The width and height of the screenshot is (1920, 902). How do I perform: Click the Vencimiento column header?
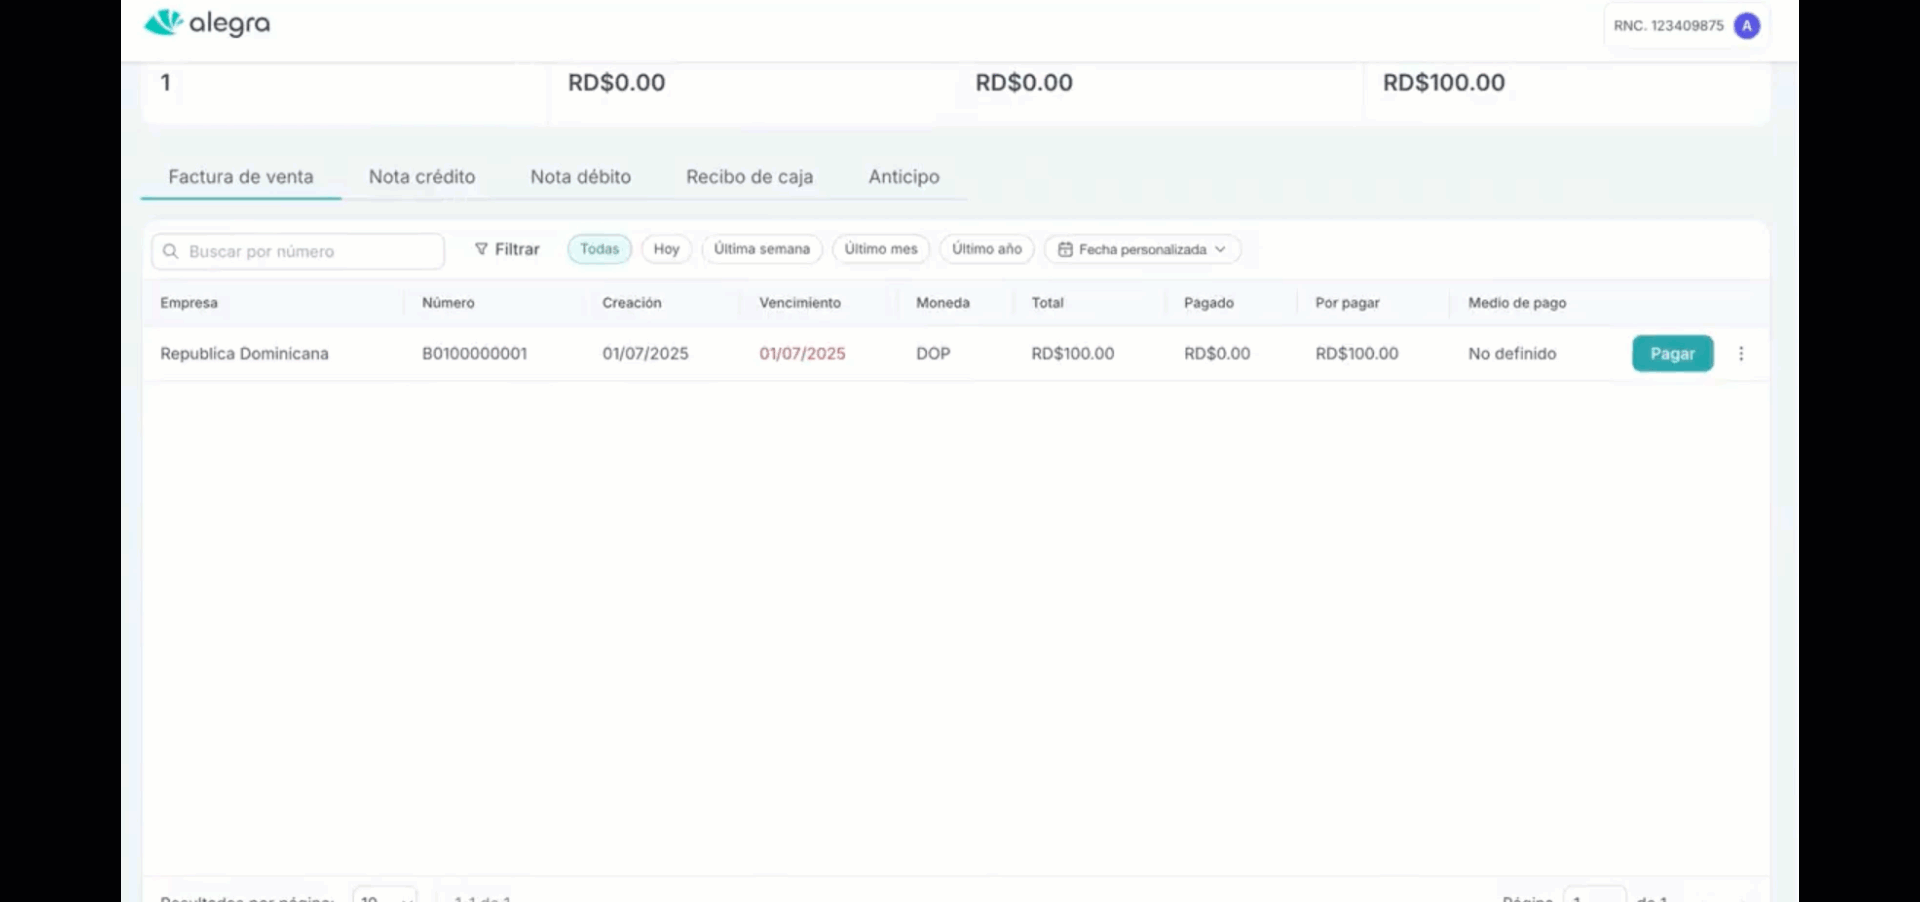point(800,303)
